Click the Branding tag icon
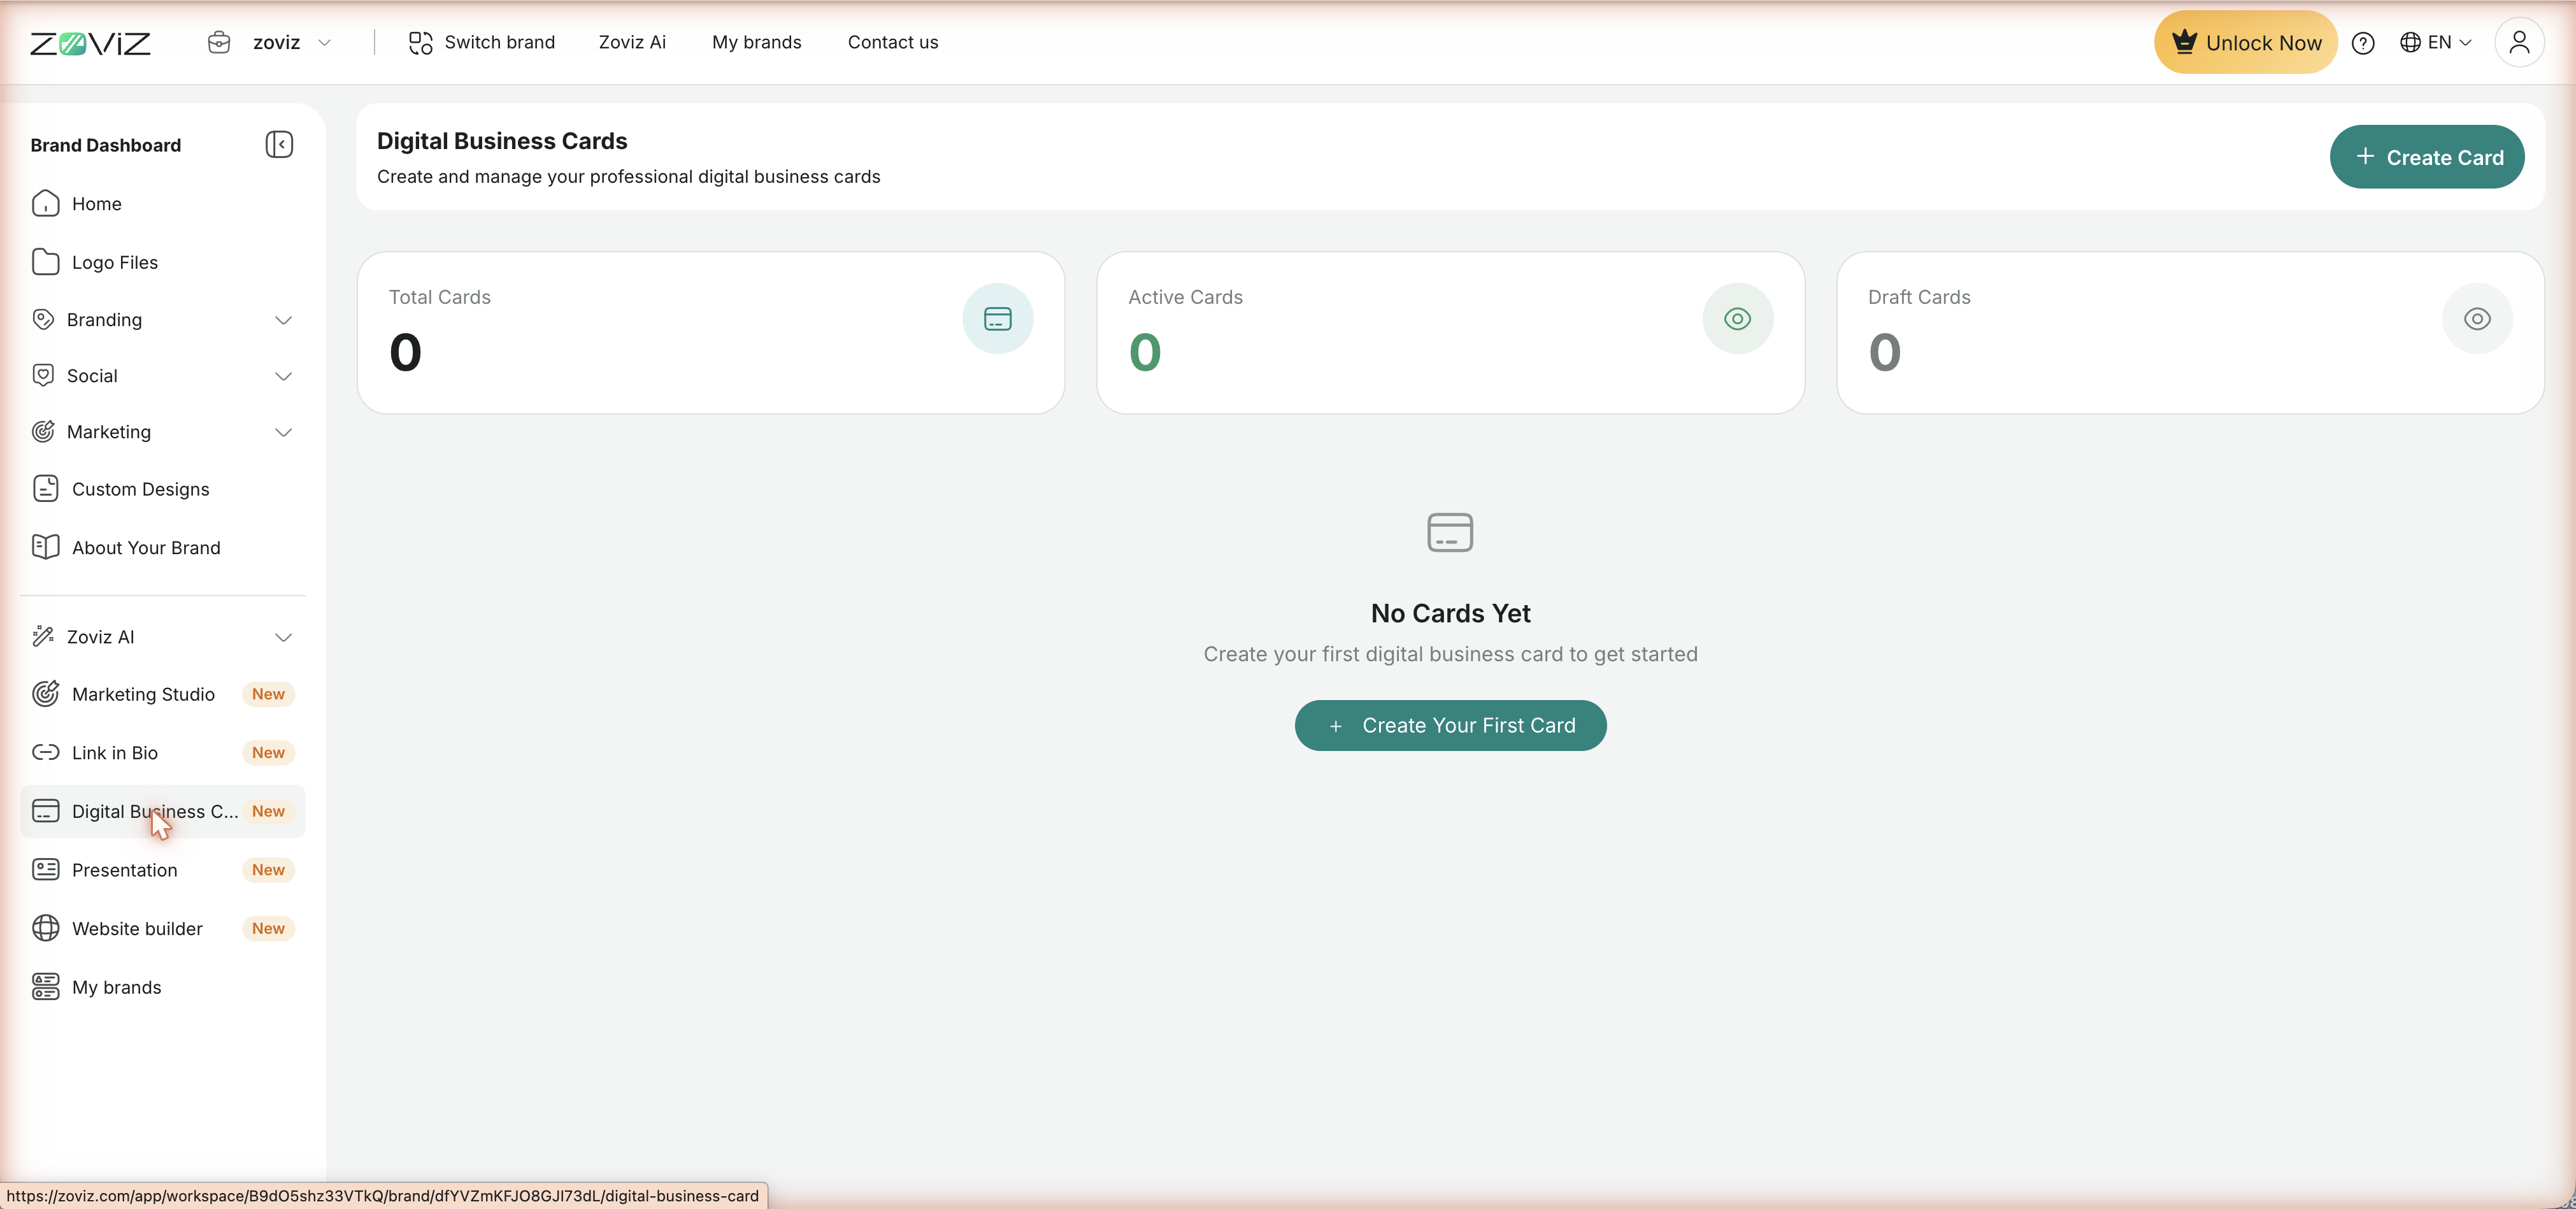The height and width of the screenshot is (1209, 2576). pos(43,319)
